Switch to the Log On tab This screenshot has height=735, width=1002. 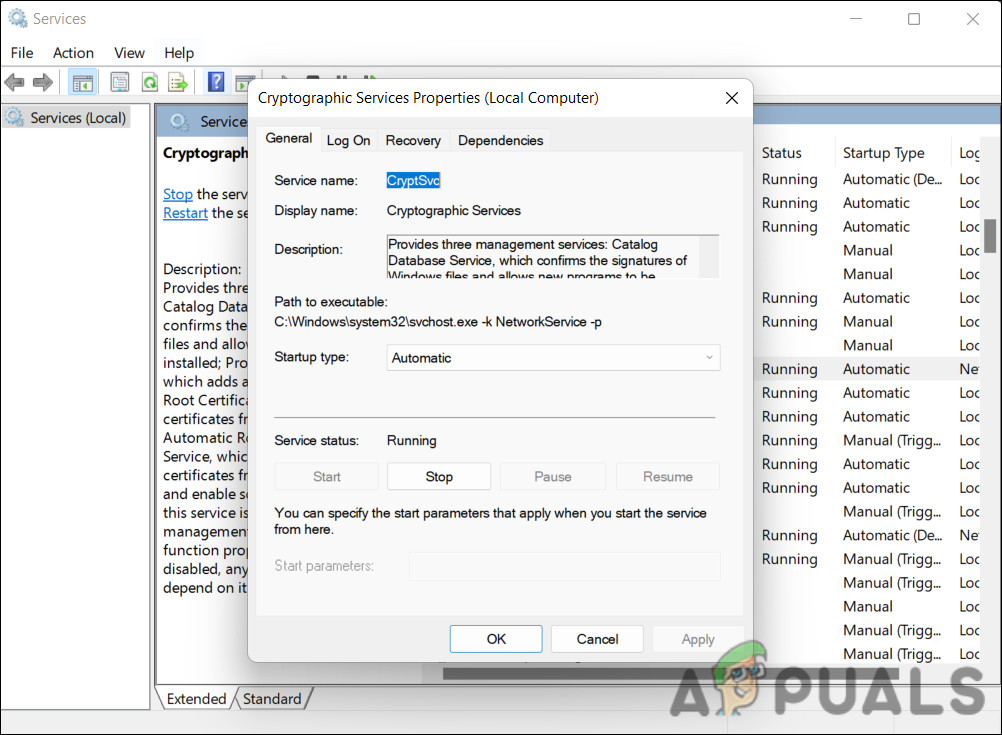348,141
